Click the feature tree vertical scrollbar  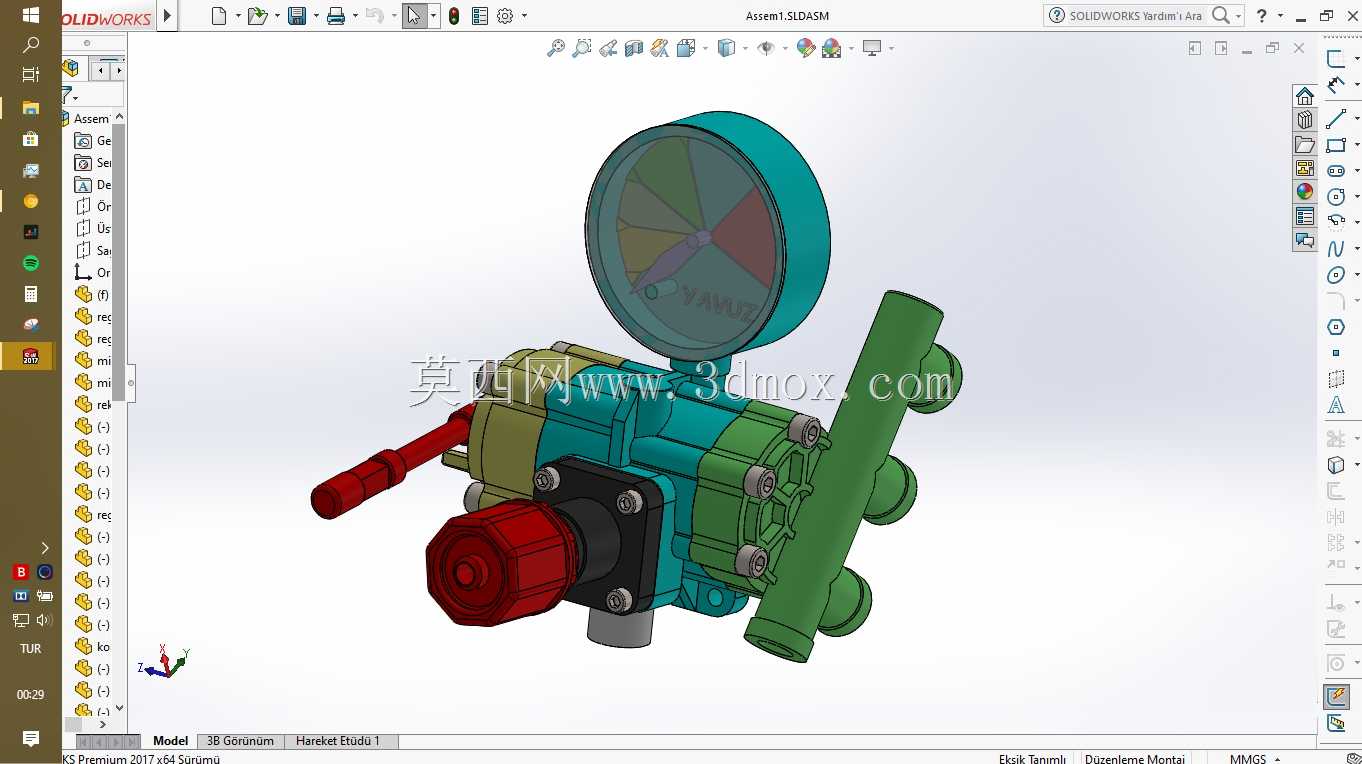pos(119,413)
